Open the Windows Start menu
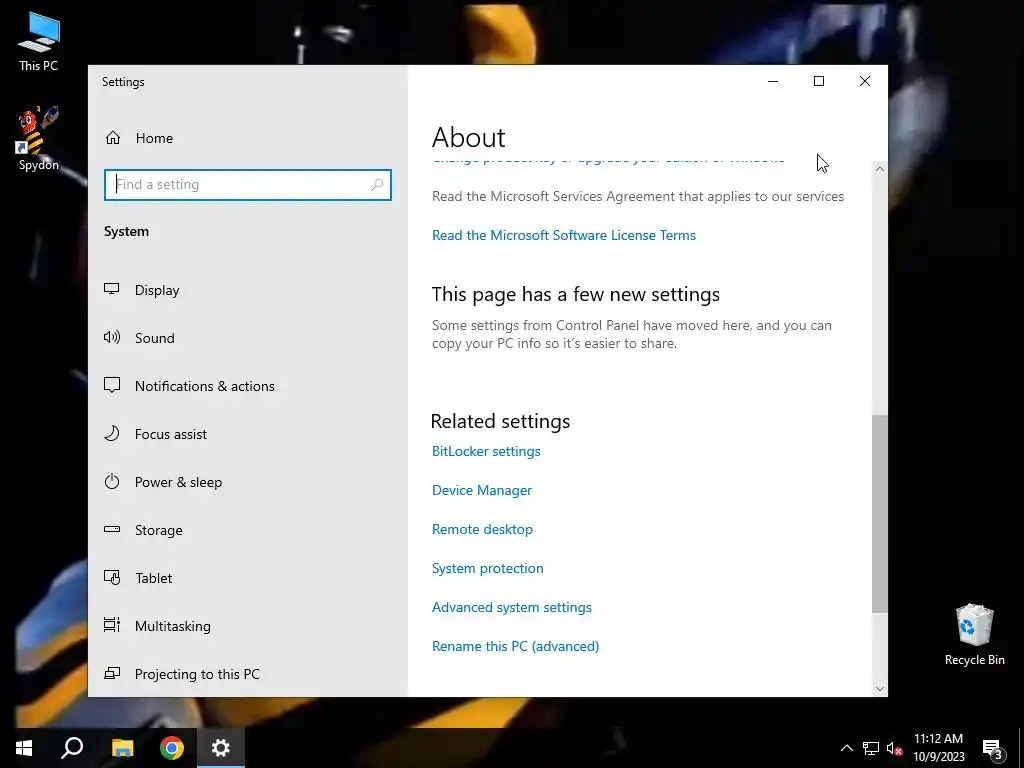 pyautogui.click(x=24, y=748)
